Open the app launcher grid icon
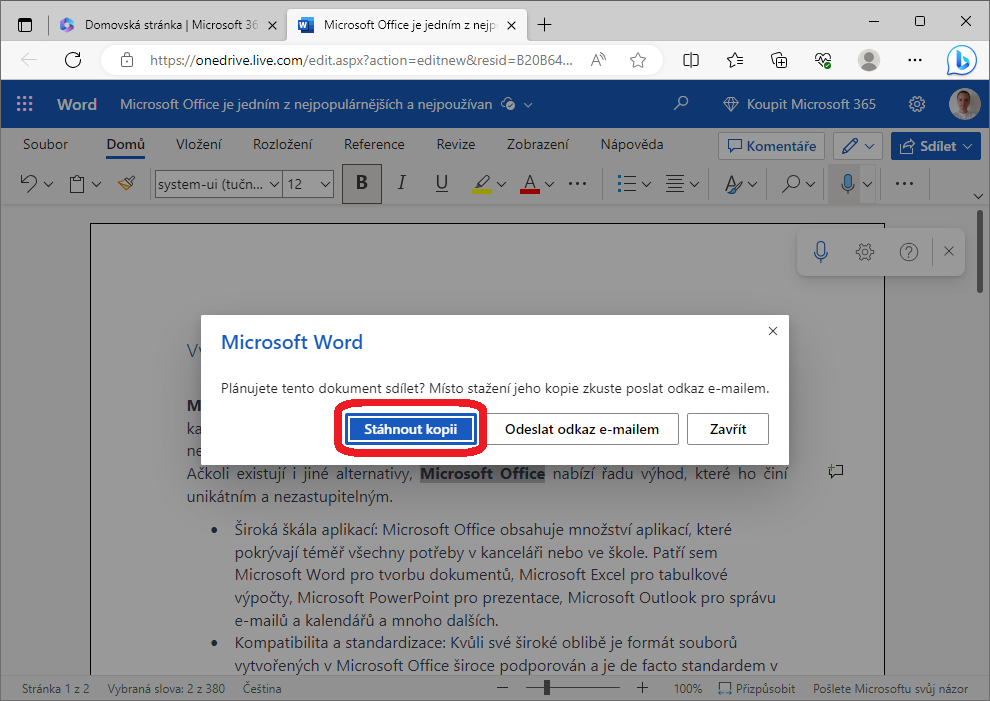This screenshot has height=701, width=990. (x=25, y=104)
